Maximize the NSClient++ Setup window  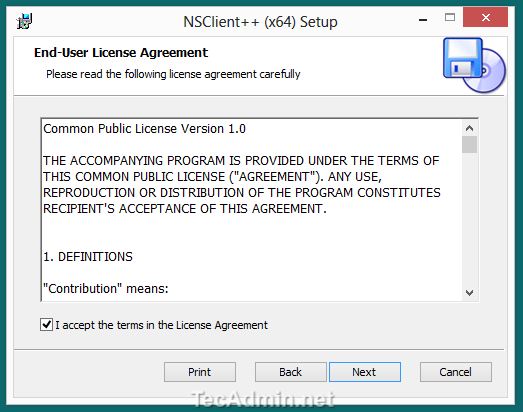[x=450, y=17]
